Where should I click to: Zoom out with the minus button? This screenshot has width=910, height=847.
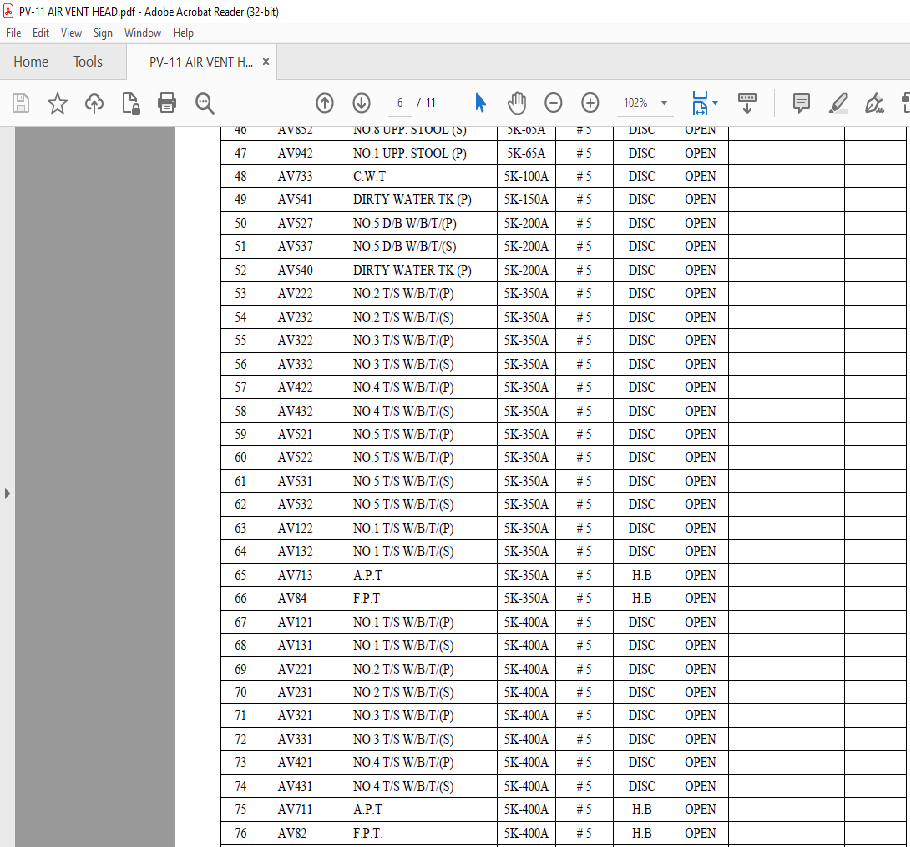(x=553, y=103)
